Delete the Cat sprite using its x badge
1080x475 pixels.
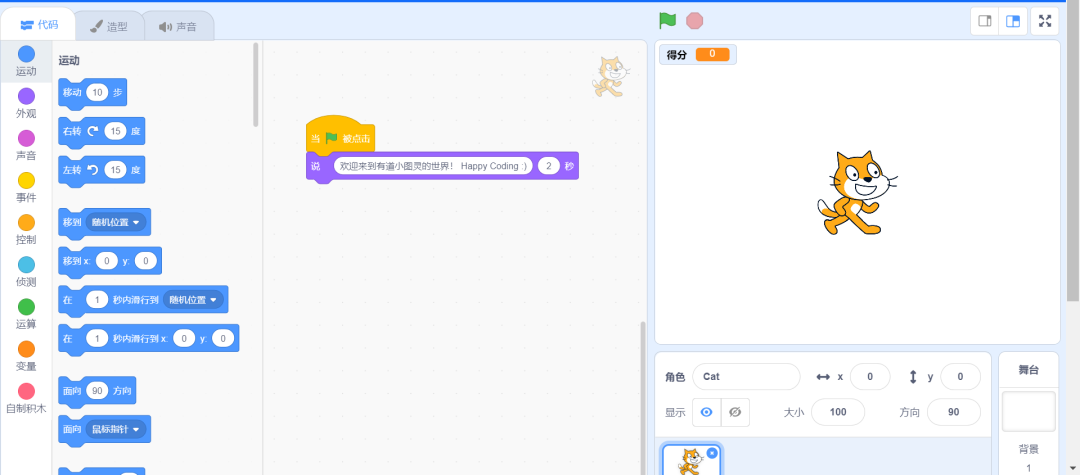712,453
